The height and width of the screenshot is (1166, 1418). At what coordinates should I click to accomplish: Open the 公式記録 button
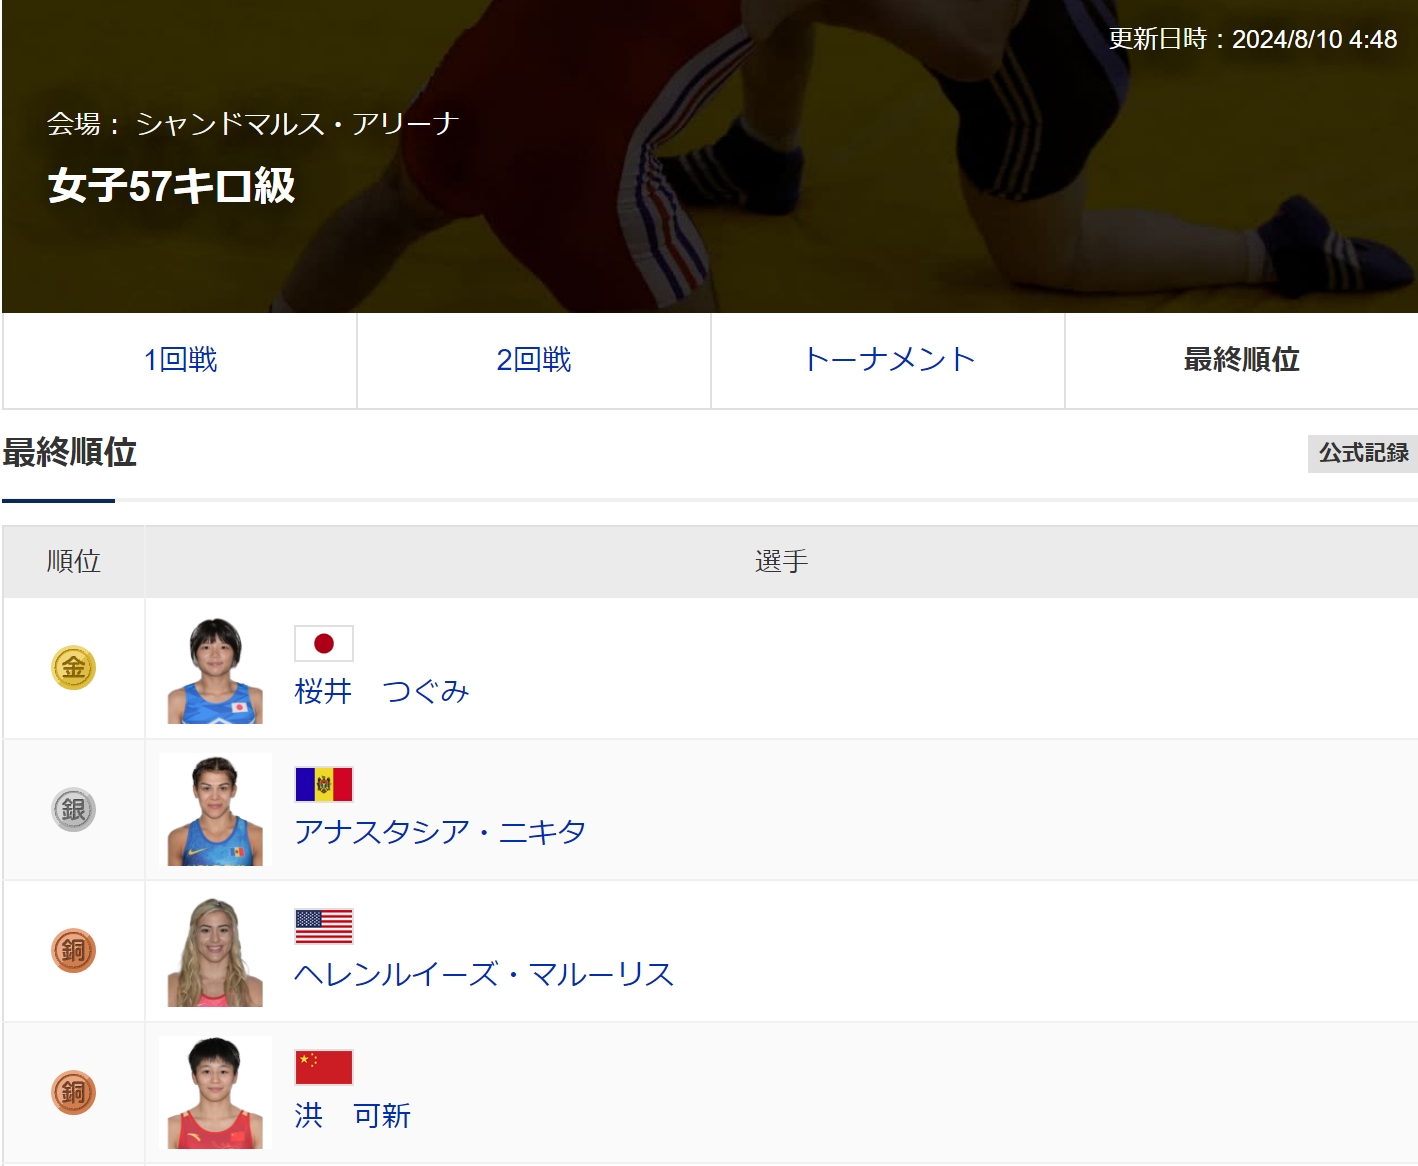(1362, 453)
